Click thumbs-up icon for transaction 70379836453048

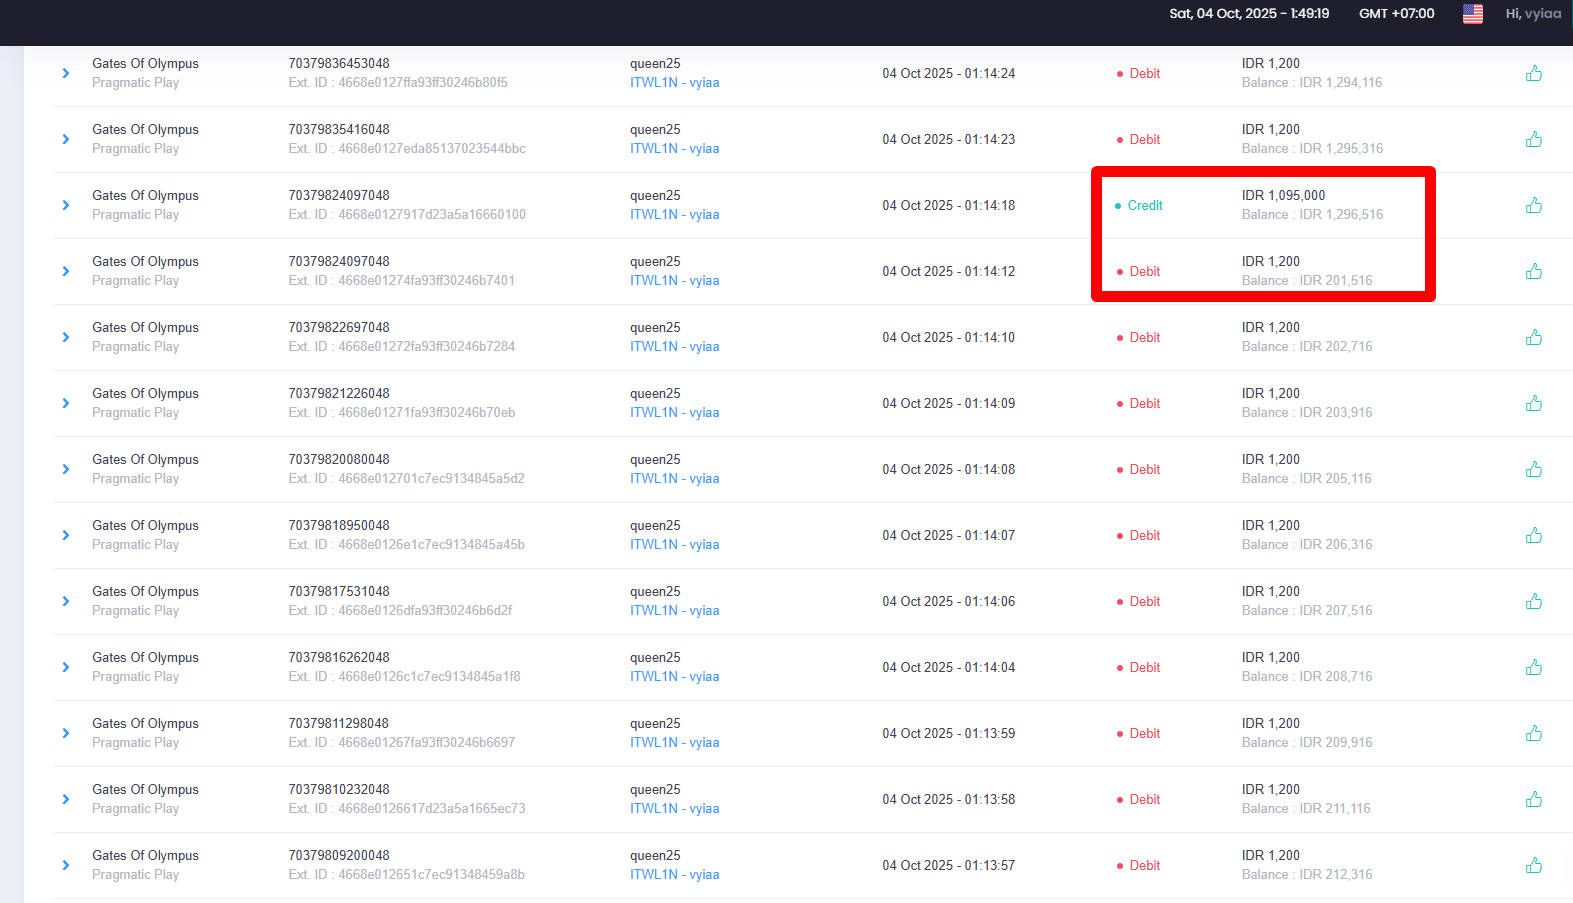1533,73
